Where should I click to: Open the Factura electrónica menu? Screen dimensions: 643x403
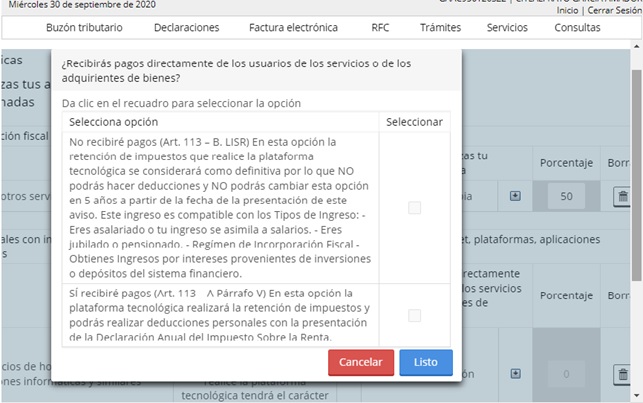click(292, 28)
